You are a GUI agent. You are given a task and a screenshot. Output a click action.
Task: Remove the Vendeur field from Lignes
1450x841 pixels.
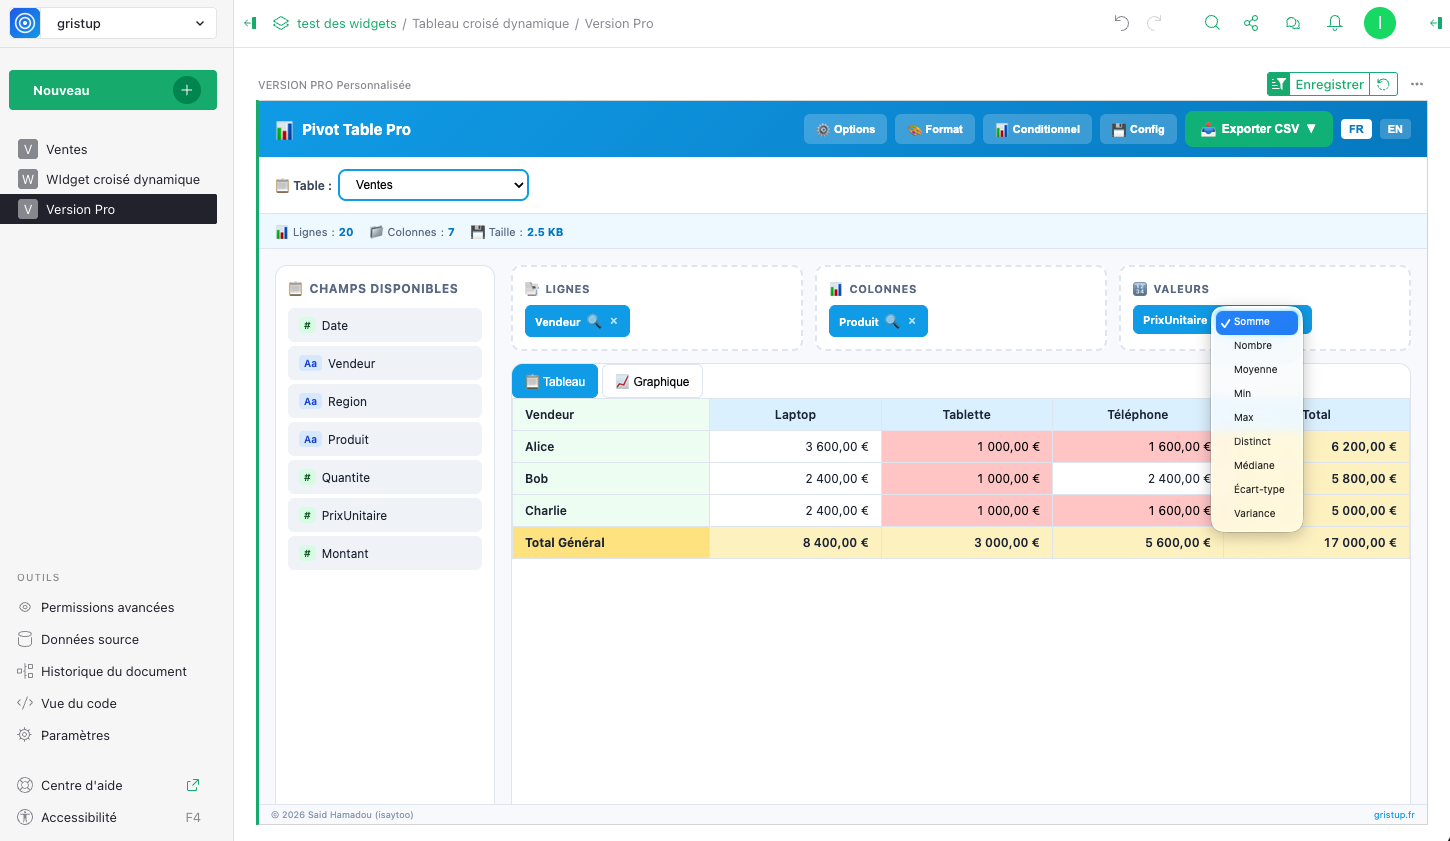point(614,321)
